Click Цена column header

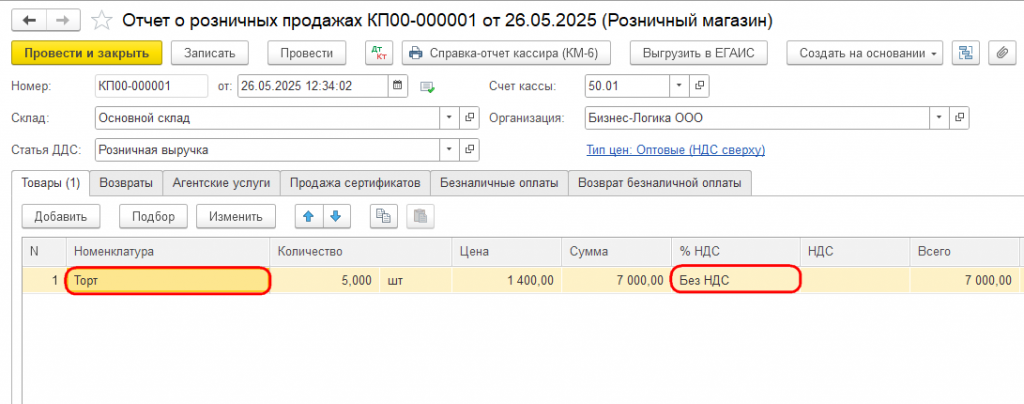tap(507, 251)
